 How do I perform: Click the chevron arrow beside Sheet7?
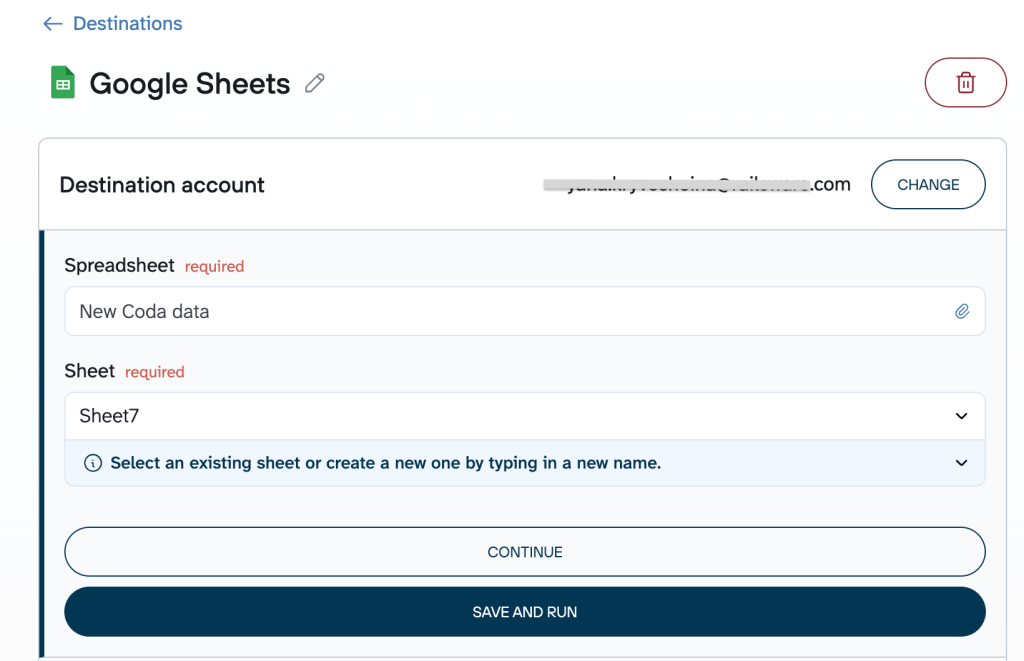961,416
